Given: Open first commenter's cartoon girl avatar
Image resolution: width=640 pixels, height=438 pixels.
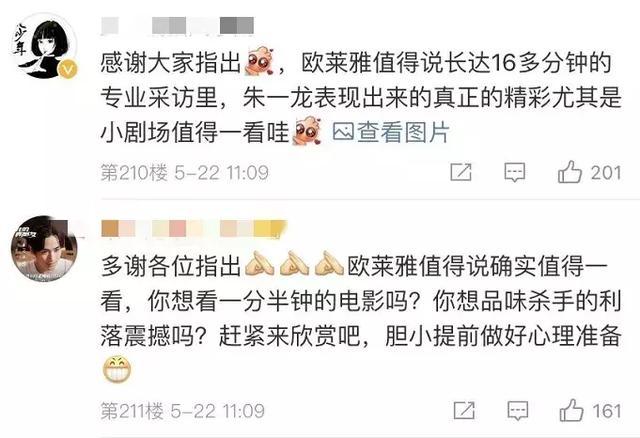Looking at the screenshot, I should (x=44, y=46).
